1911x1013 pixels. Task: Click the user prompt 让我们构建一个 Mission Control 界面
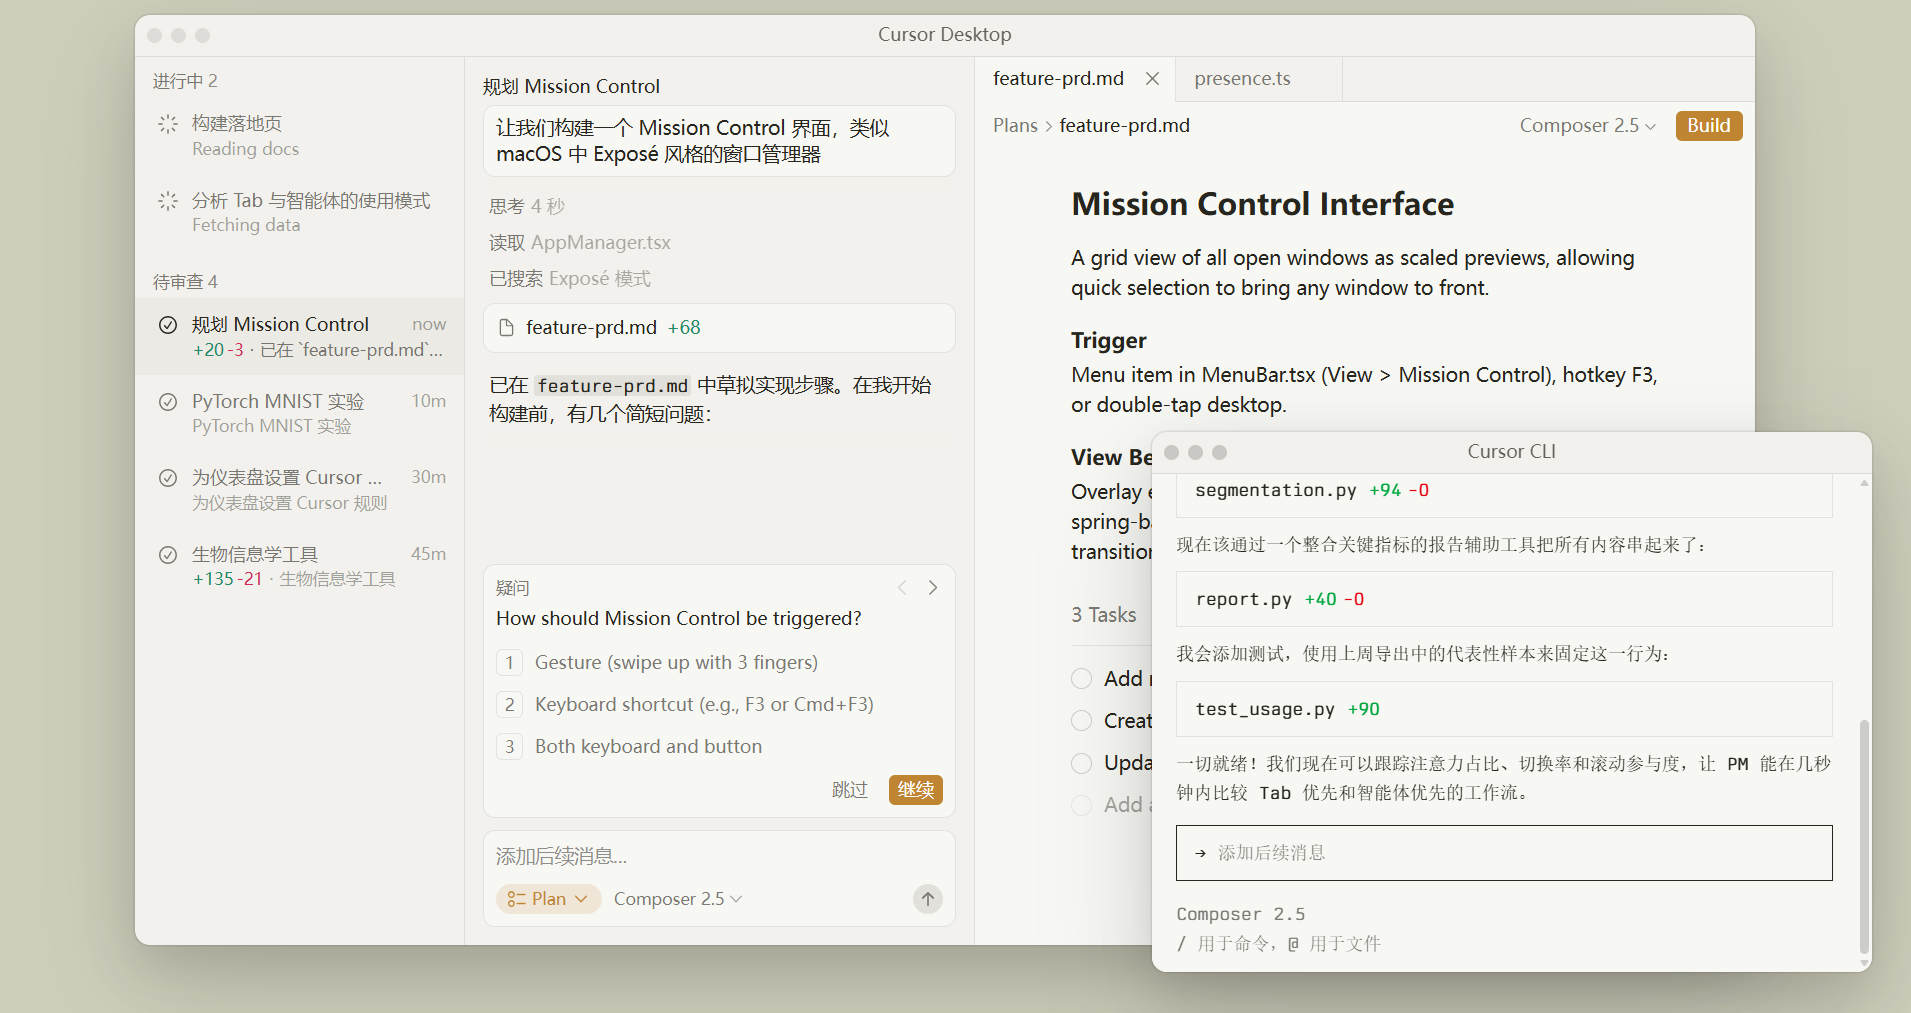719,142
